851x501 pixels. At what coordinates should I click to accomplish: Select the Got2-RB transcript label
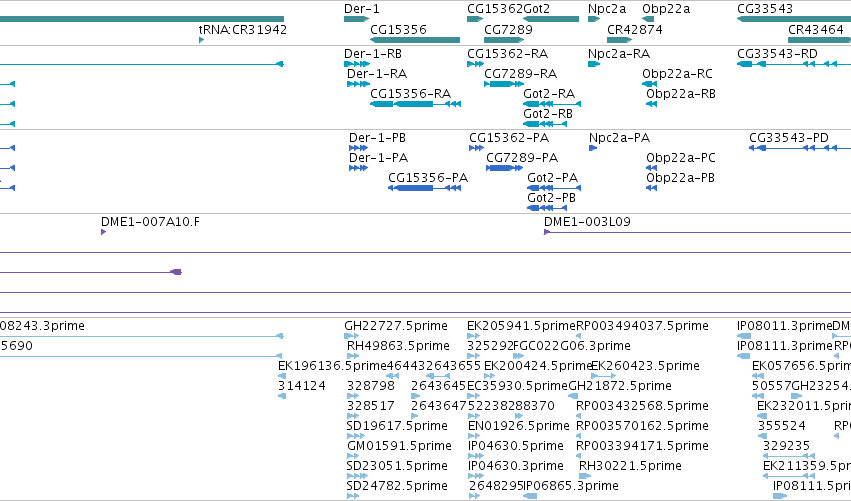[x=548, y=114]
